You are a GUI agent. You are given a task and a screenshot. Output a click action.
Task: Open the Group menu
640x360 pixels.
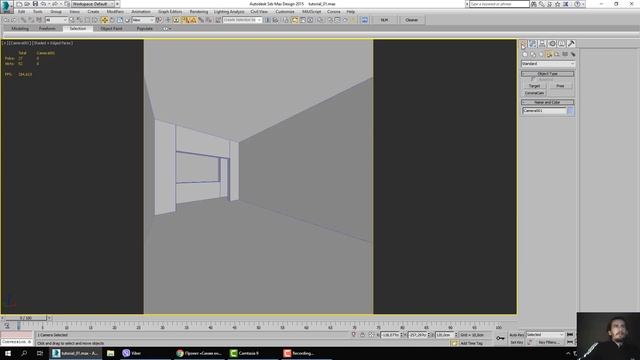(56, 12)
